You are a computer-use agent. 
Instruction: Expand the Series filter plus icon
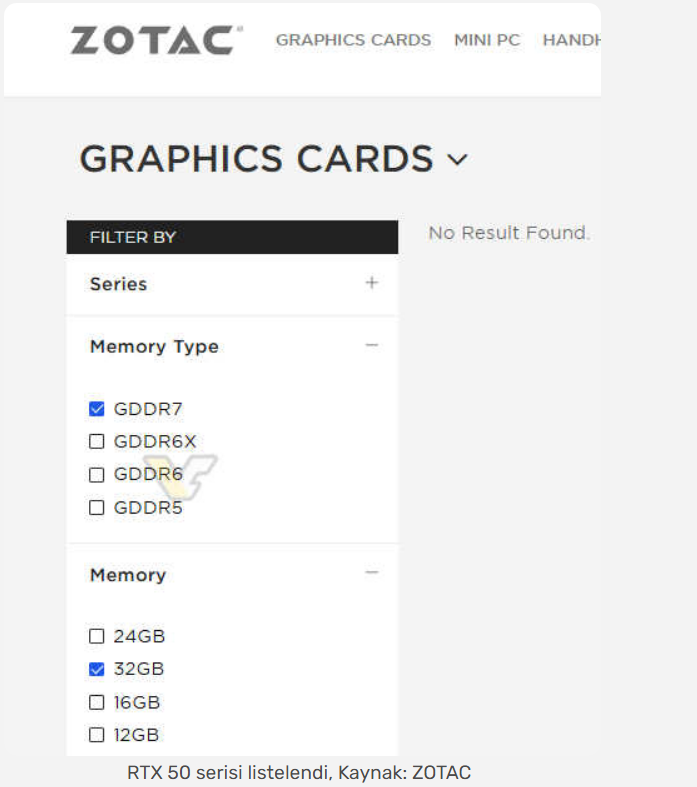coord(372,283)
